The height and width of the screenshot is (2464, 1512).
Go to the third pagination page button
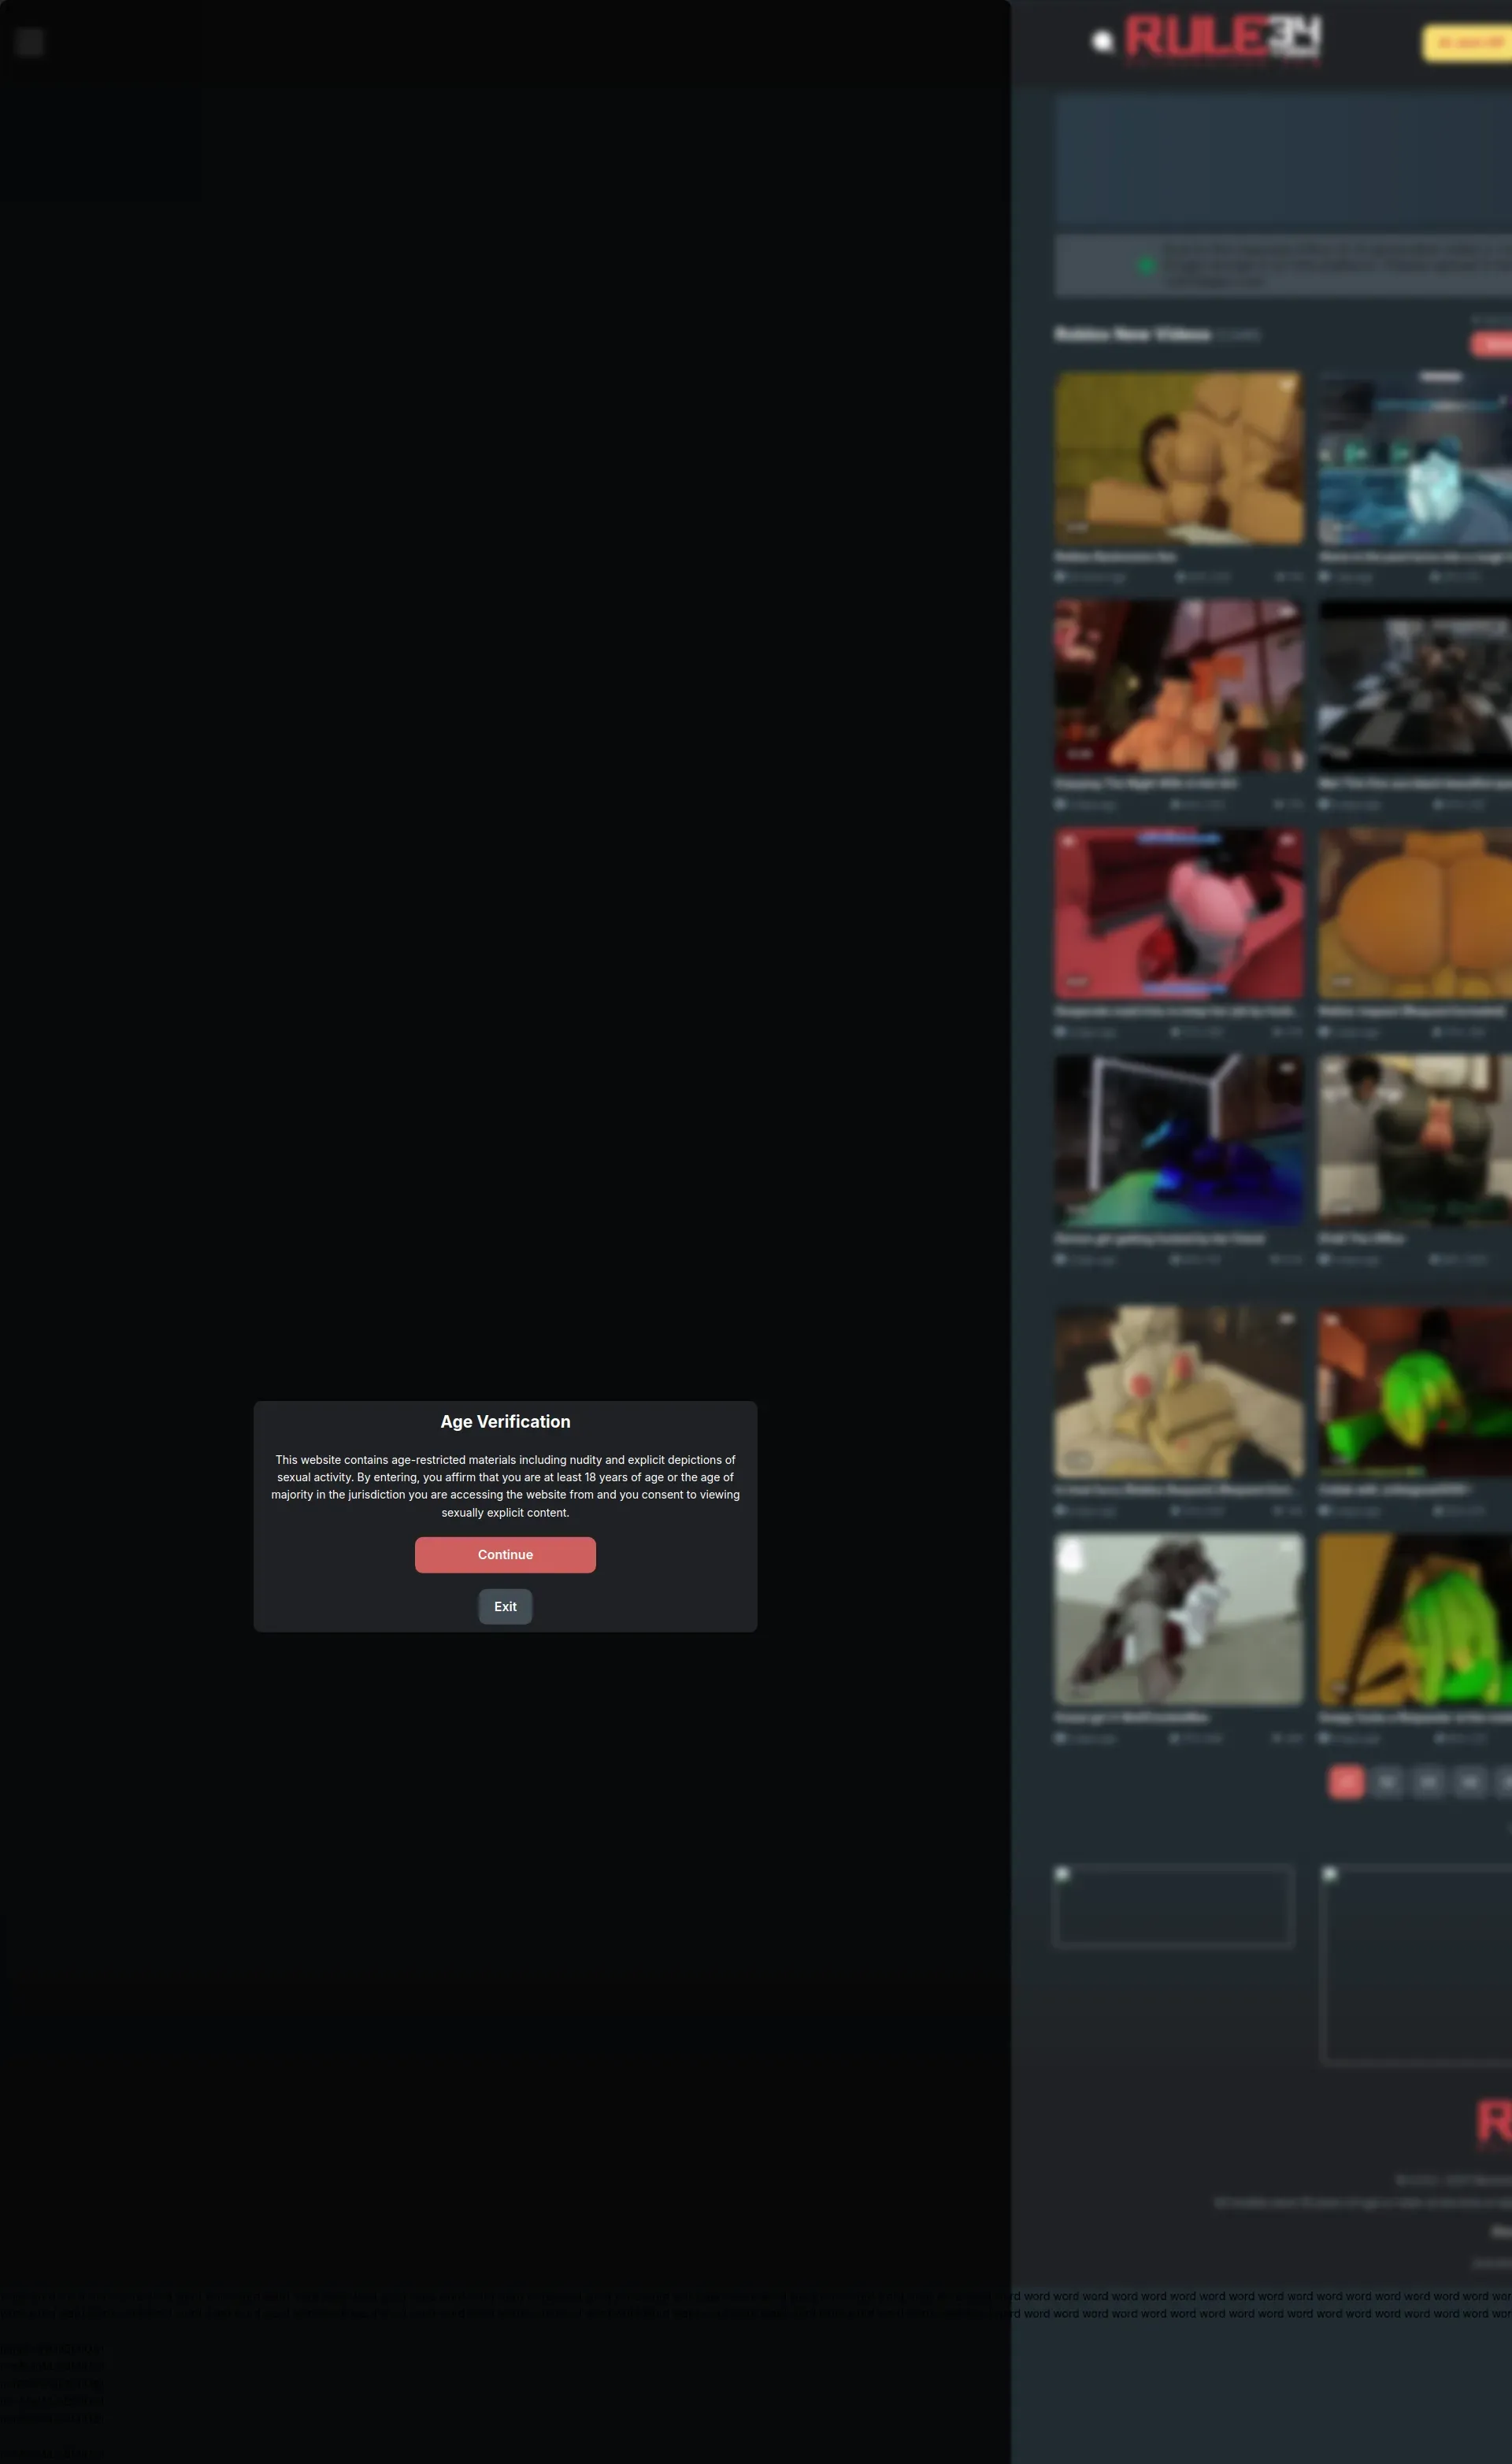[1428, 1781]
